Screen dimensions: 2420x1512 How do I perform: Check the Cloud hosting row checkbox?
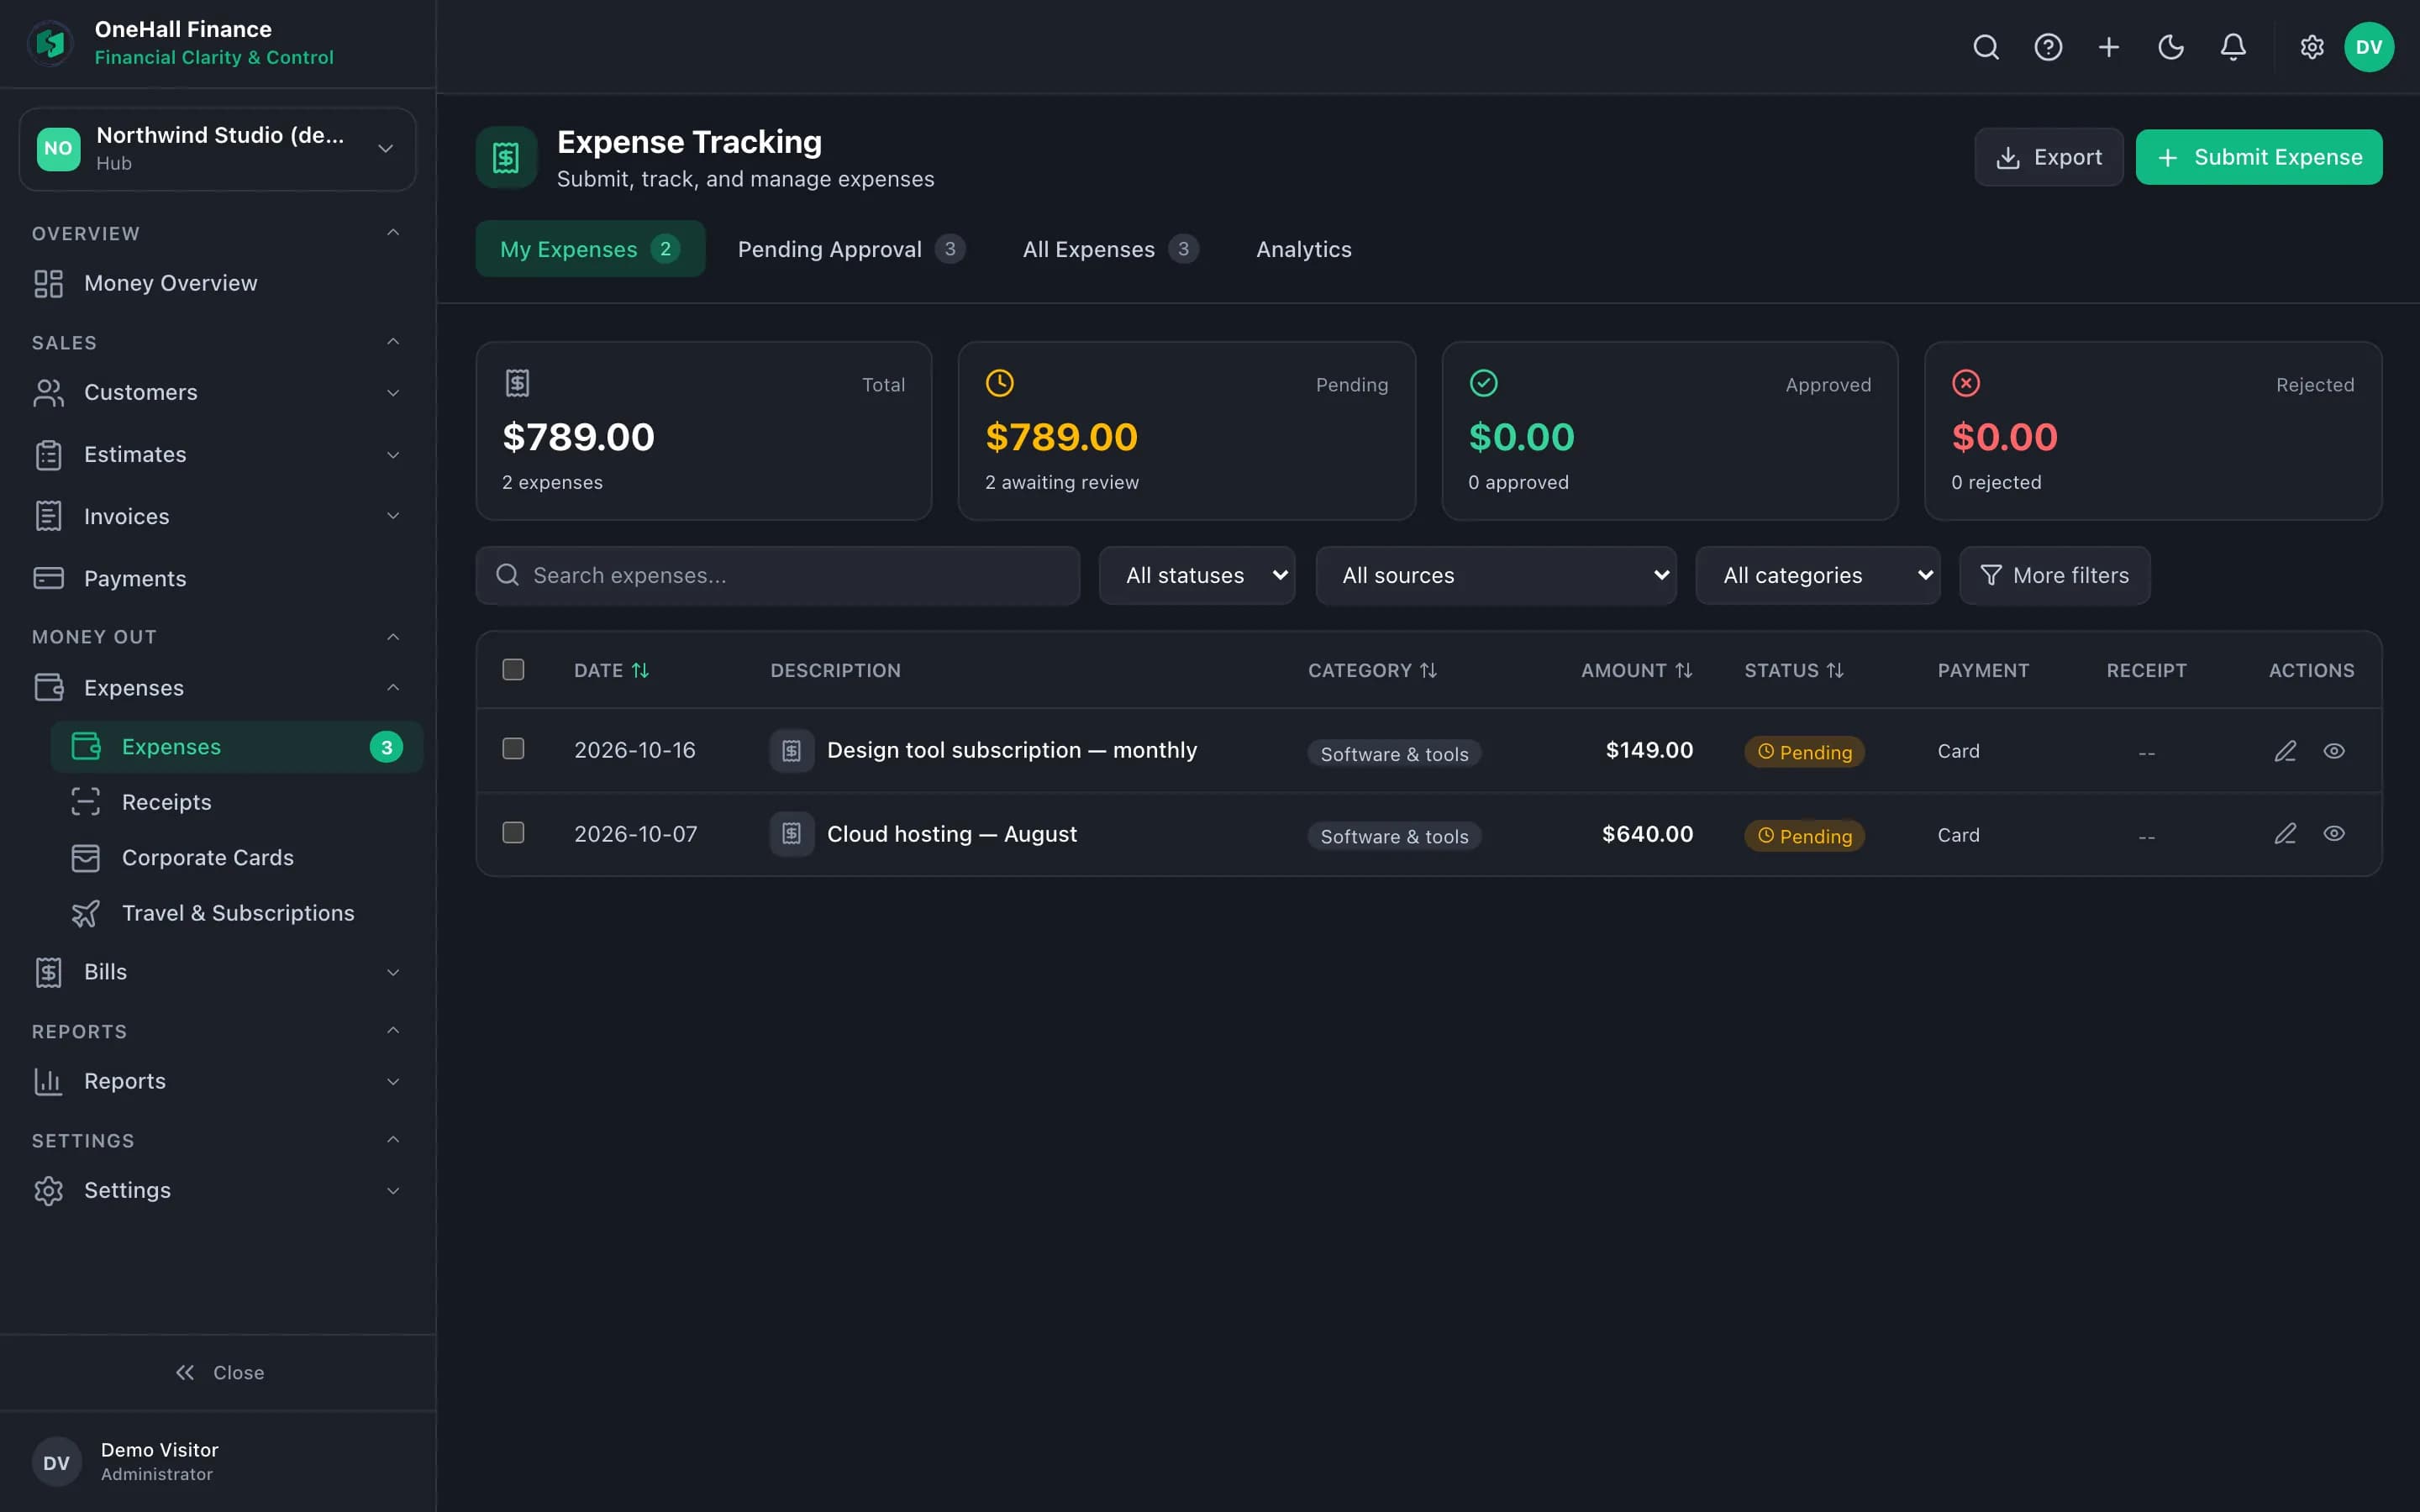pos(513,833)
